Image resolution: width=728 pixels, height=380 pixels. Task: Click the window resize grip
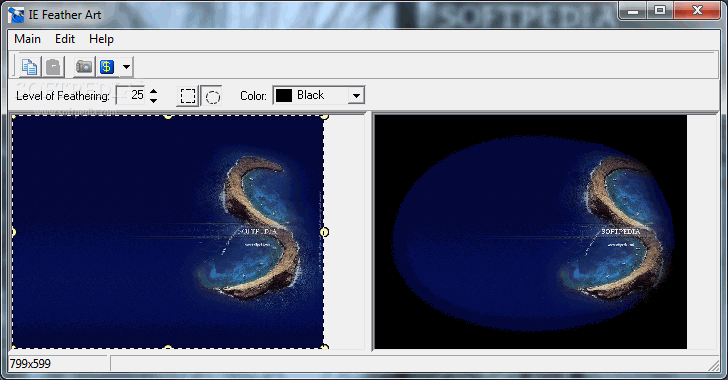click(714, 365)
